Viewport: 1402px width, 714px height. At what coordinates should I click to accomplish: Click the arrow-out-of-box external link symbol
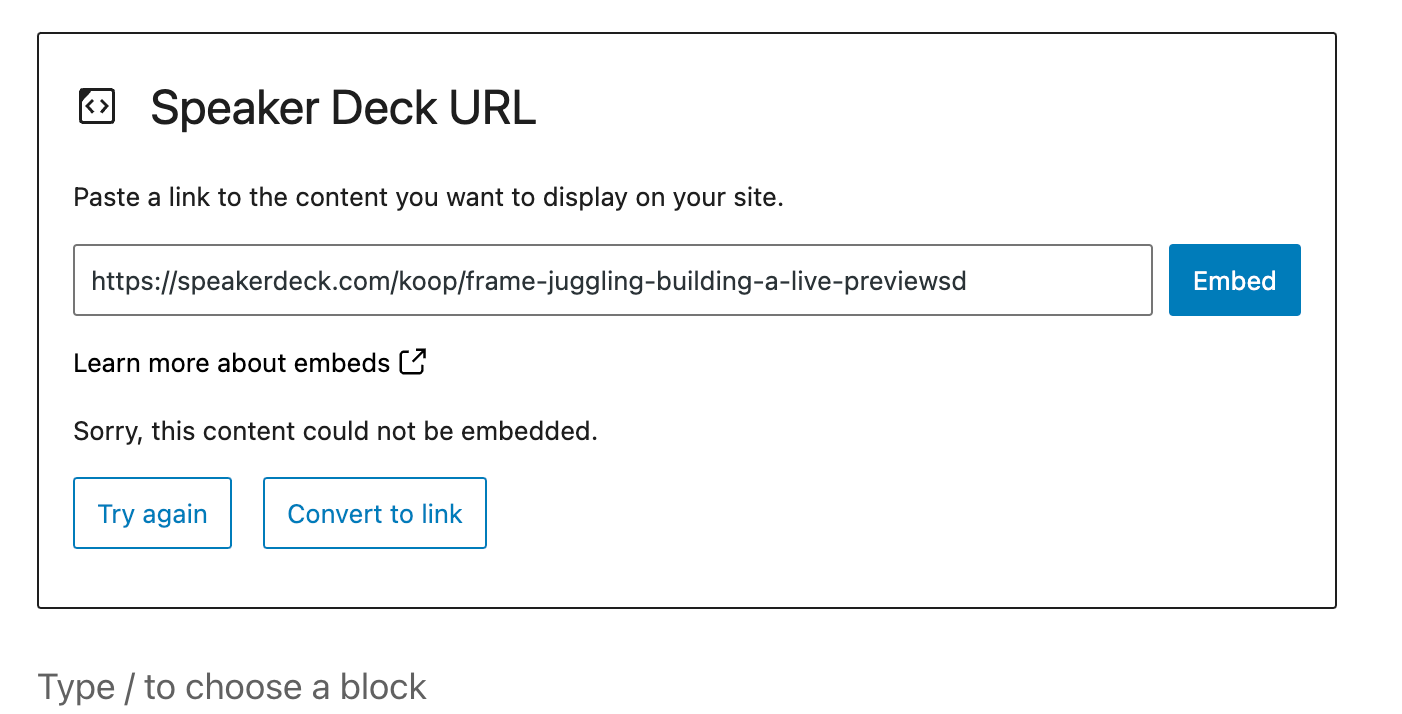(412, 361)
